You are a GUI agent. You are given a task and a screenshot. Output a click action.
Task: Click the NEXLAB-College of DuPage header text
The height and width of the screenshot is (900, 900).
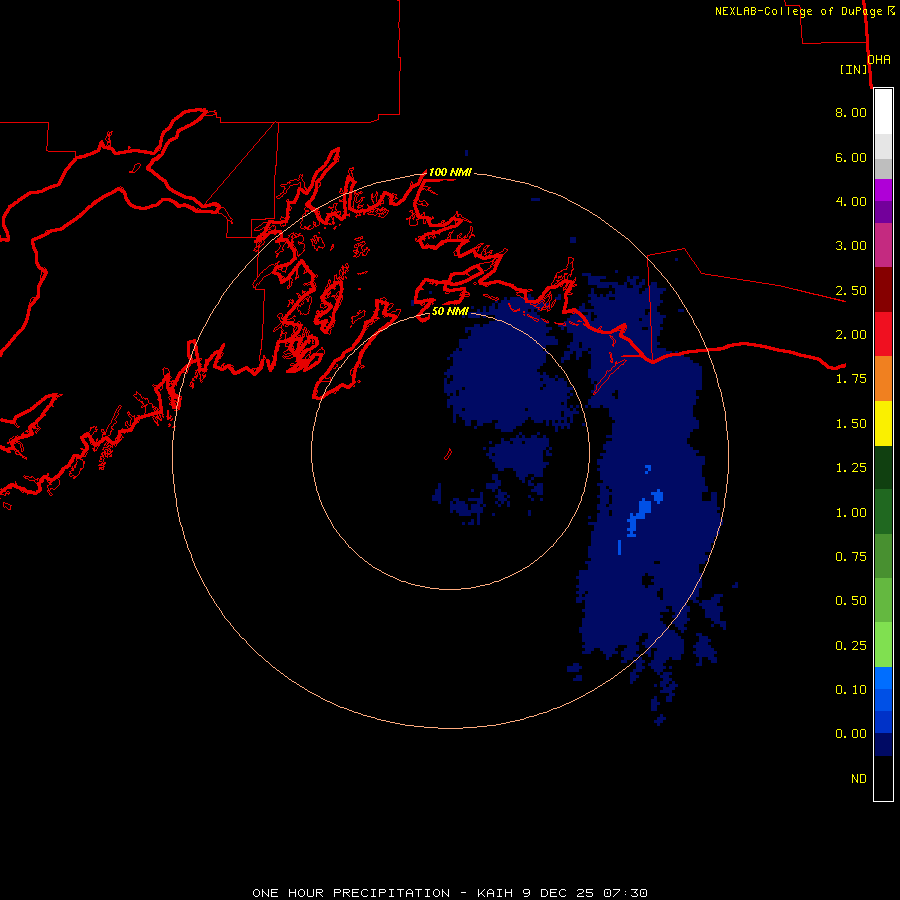click(804, 11)
